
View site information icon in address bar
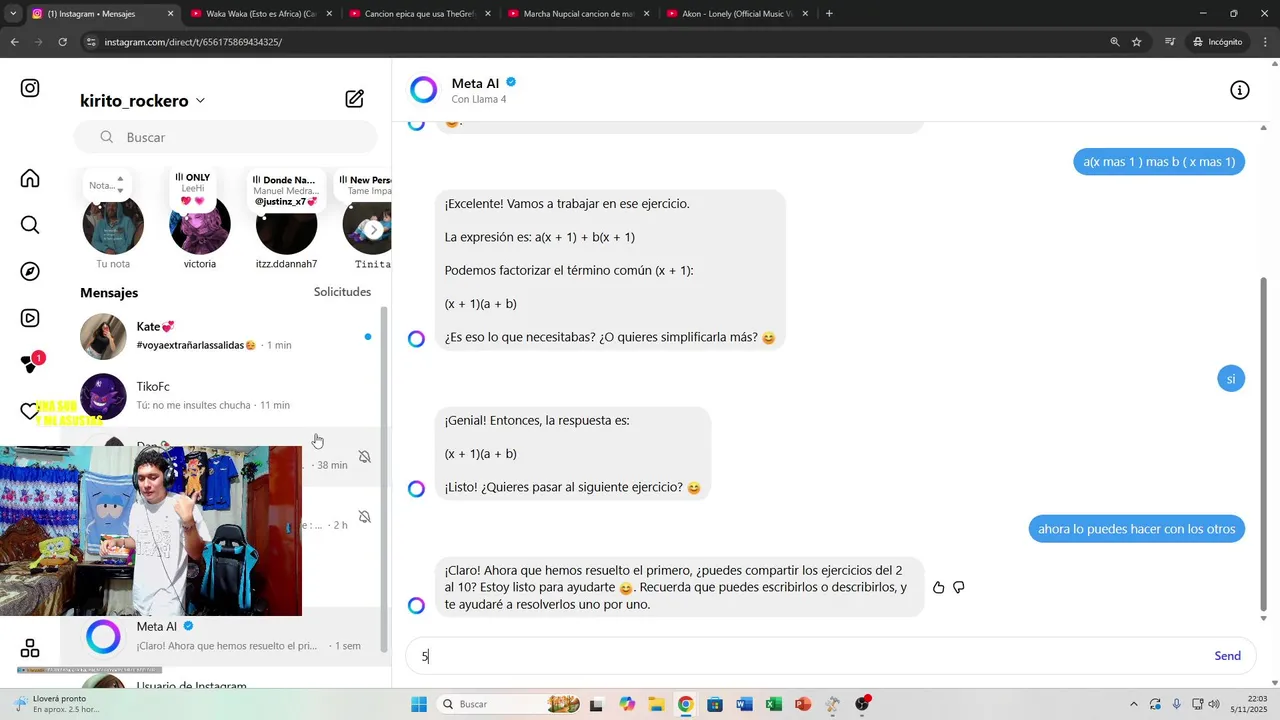91,42
